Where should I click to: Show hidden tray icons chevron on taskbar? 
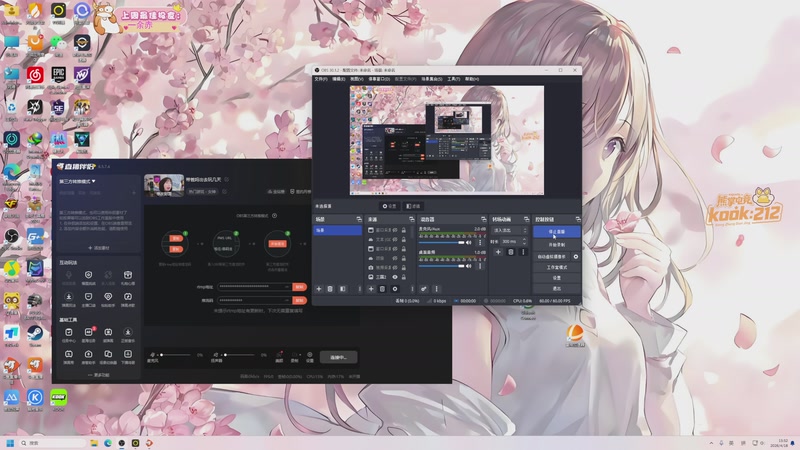tap(711, 443)
